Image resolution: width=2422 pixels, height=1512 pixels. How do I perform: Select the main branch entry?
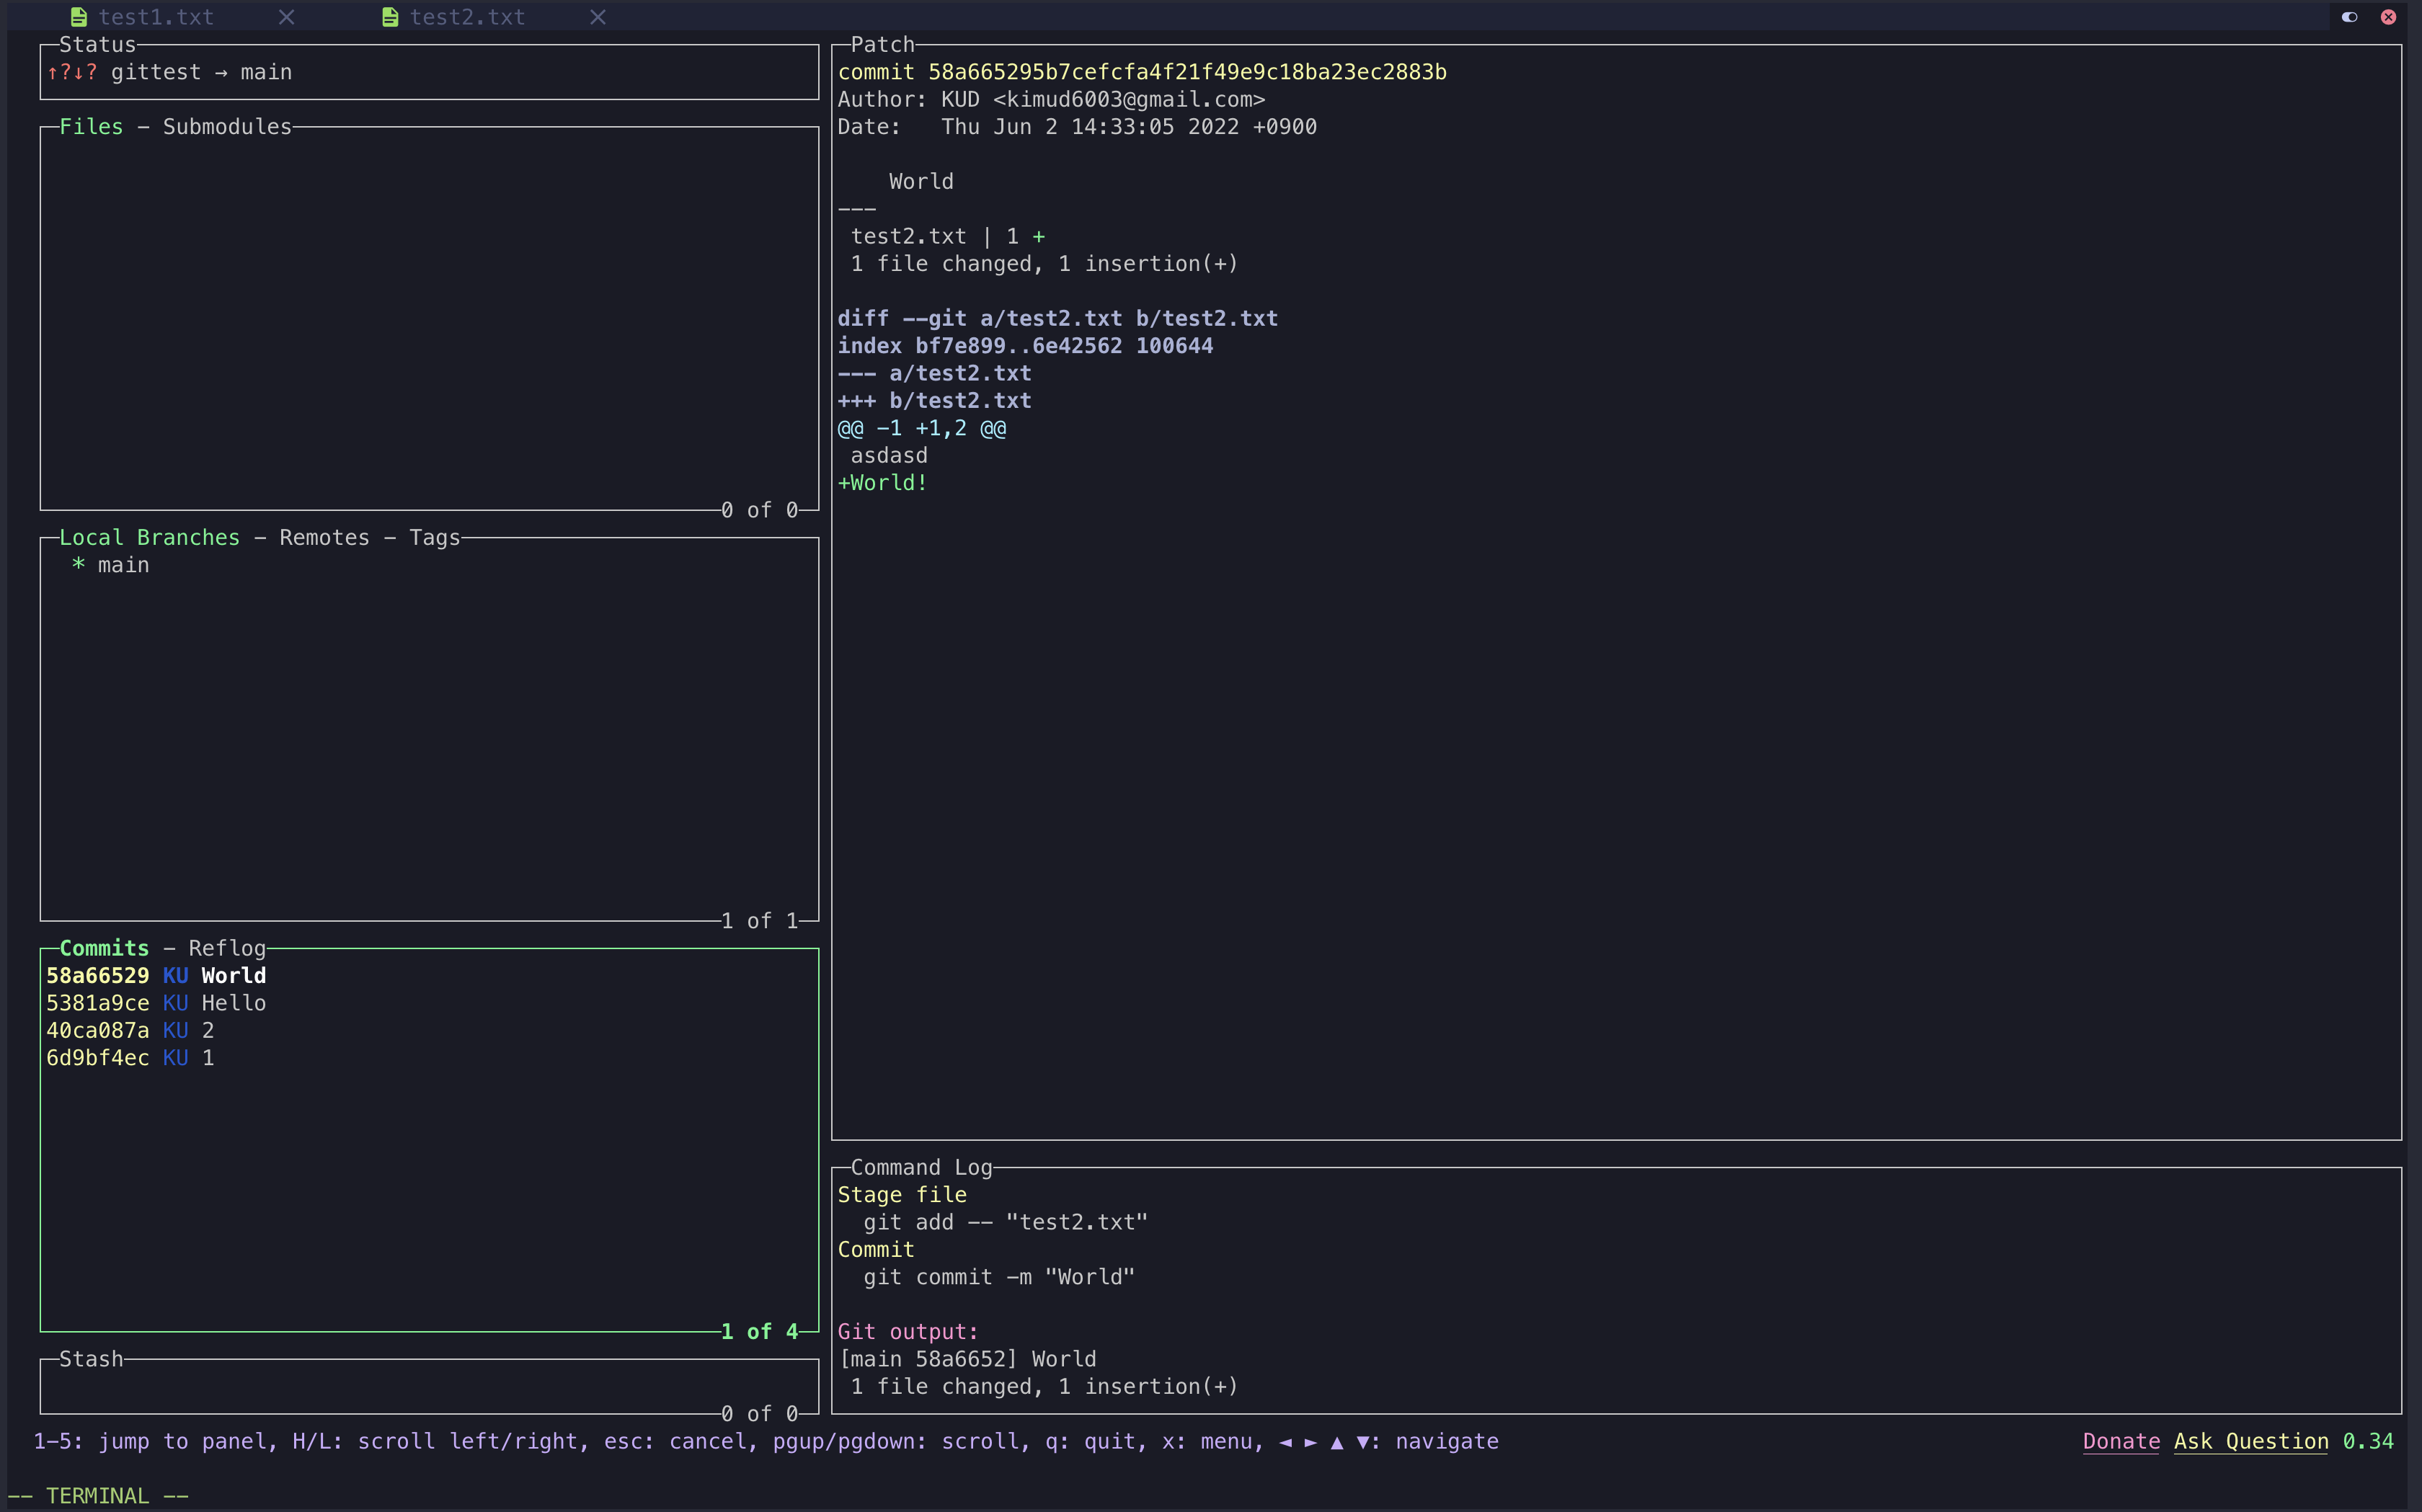tap(123, 565)
